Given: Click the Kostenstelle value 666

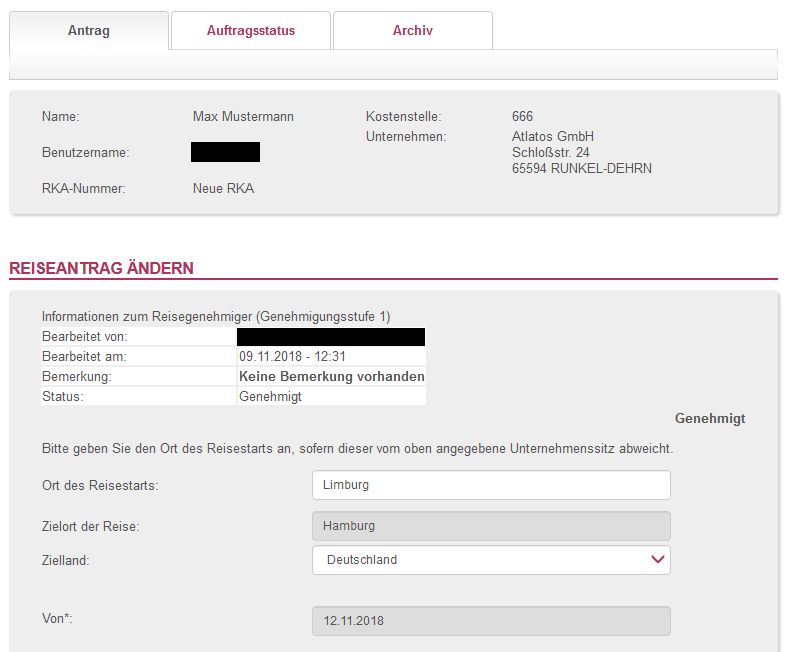Looking at the screenshot, I should [x=522, y=117].
